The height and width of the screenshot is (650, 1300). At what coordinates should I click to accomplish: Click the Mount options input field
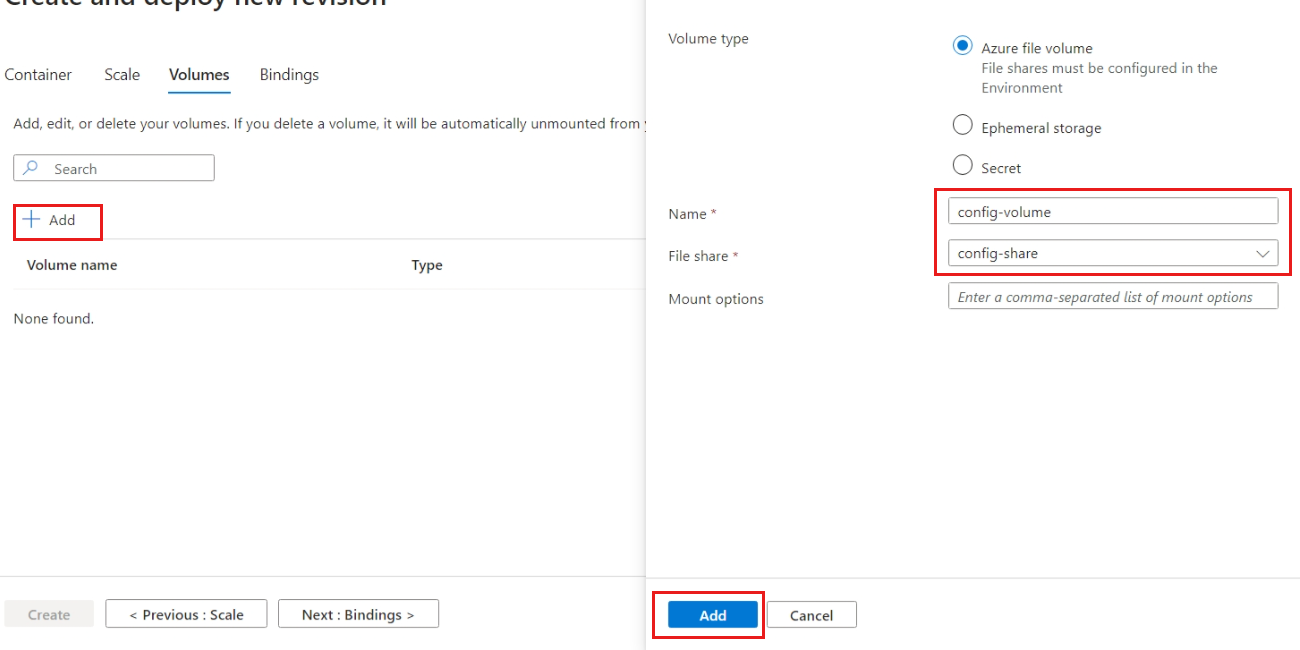pos(1112,295)
